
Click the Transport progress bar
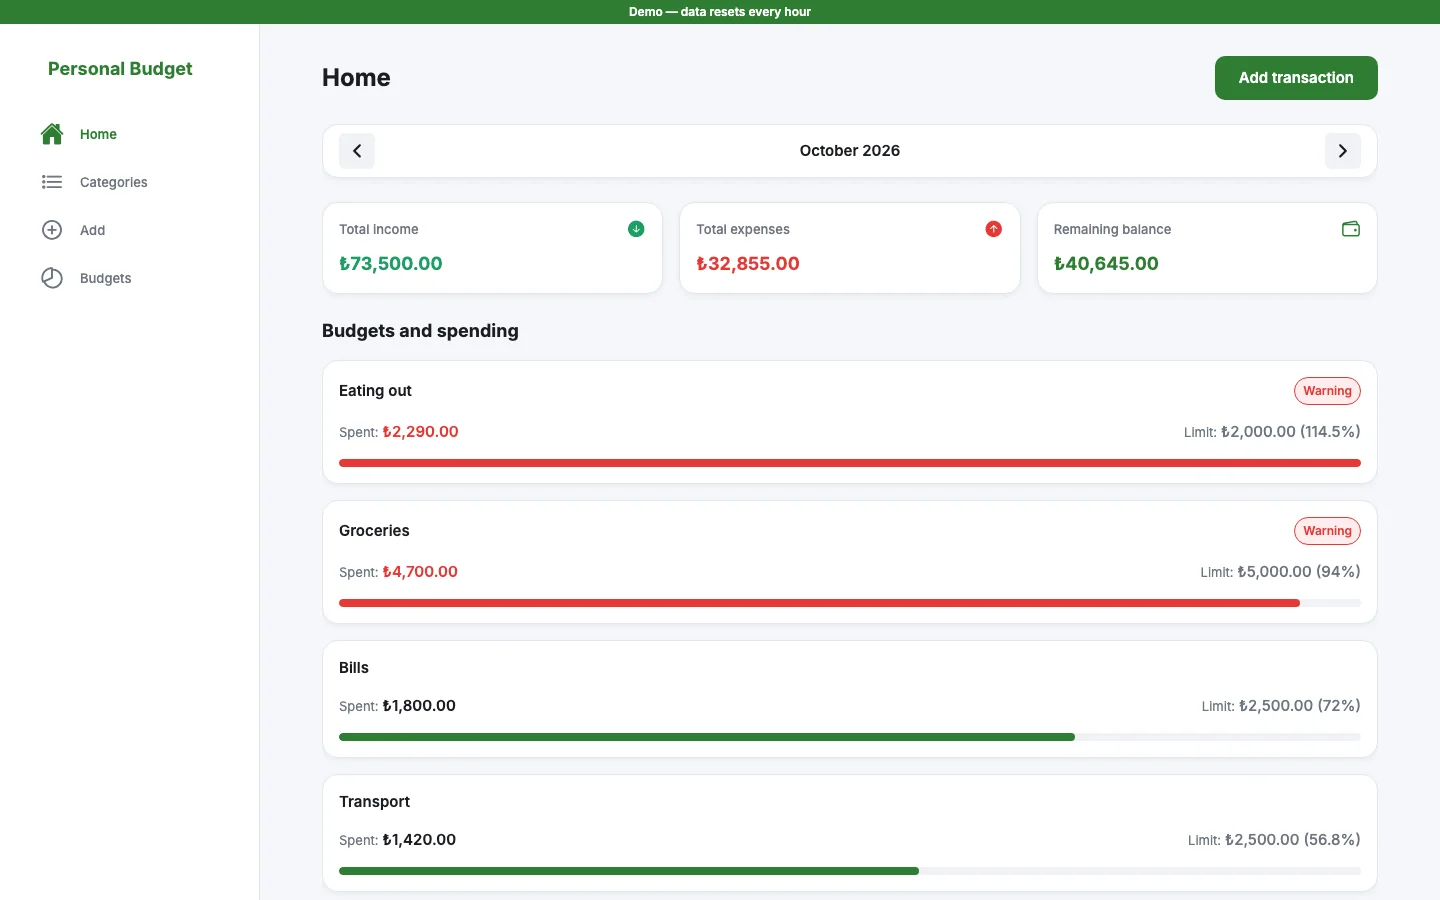[850, 871]
